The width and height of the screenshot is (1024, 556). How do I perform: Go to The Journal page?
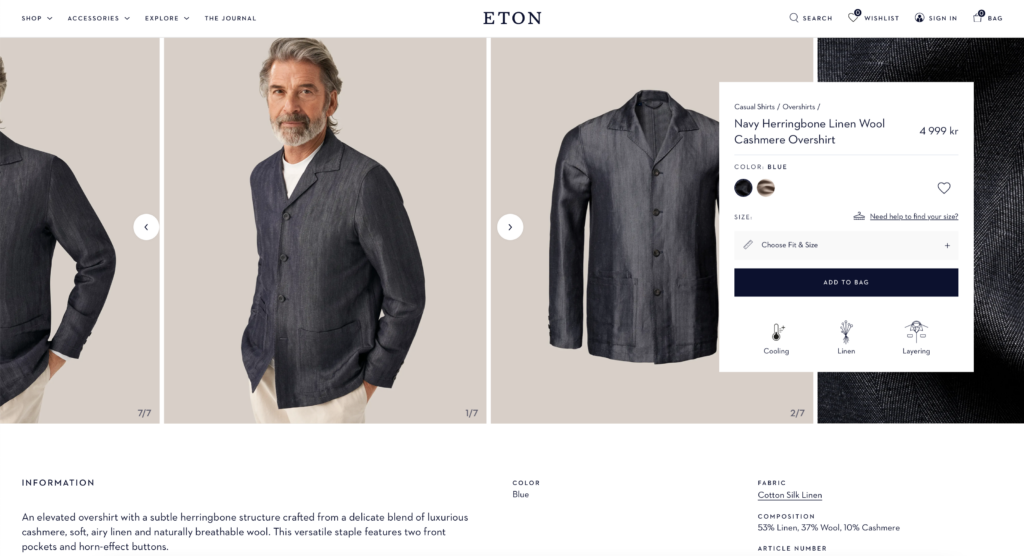tap(231, 18)
